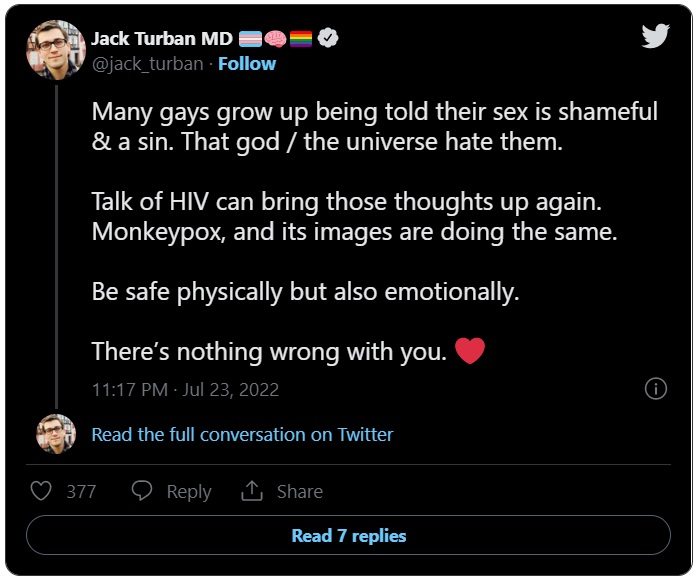The image size is (699, 582).
Task: Open Read the full conversation on Twitter
Action: [x=243, y=434]
